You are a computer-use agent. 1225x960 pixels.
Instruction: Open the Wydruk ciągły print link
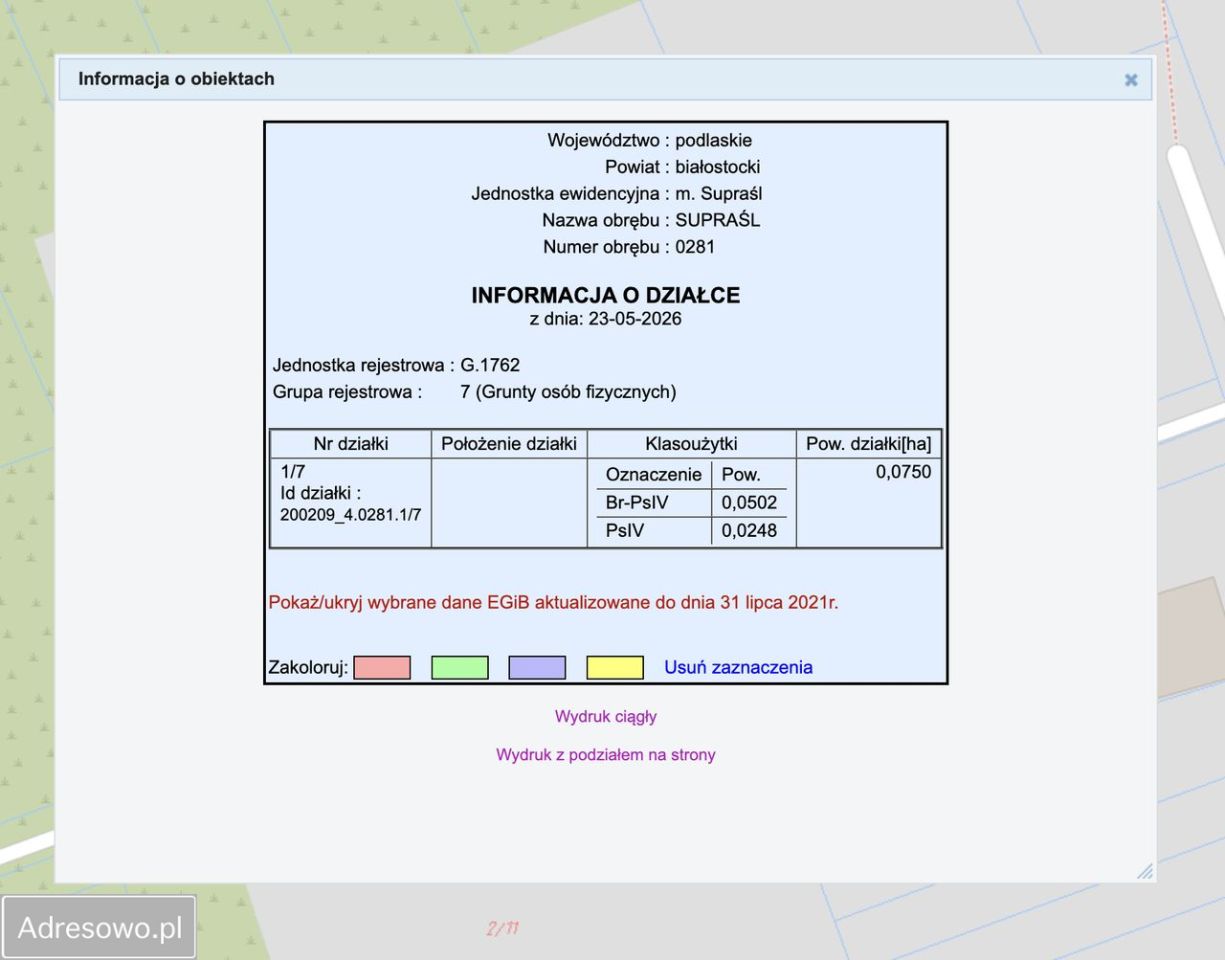click(x=606, y=716)
